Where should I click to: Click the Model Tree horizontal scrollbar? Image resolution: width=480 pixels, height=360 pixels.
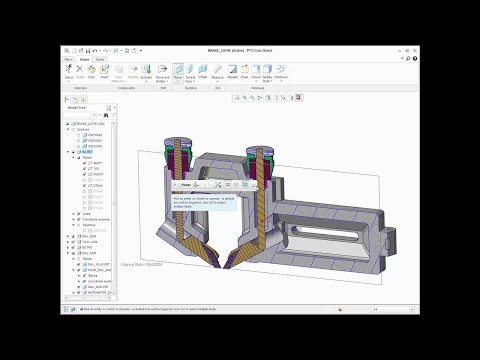click(87, 297)
